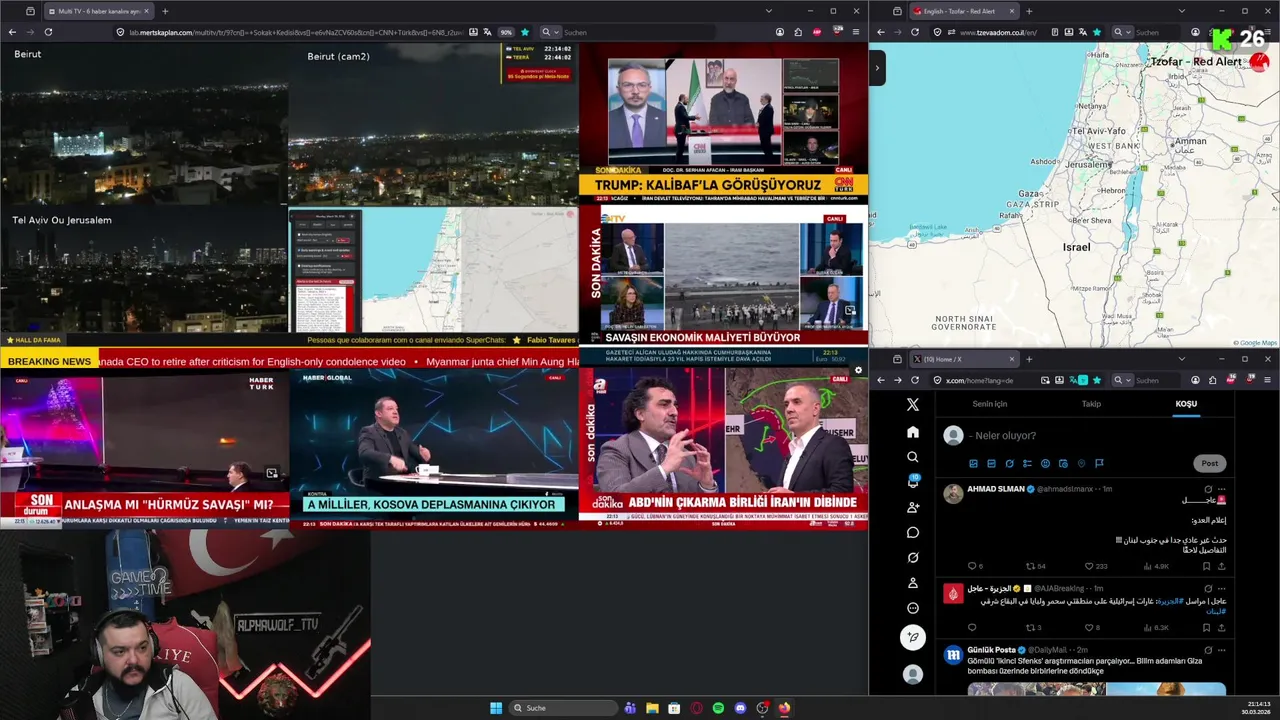Viewport: 1280px width, 720px height.
Task: Toggle bookmark star in X window address bar
Action: (1097, 380)
